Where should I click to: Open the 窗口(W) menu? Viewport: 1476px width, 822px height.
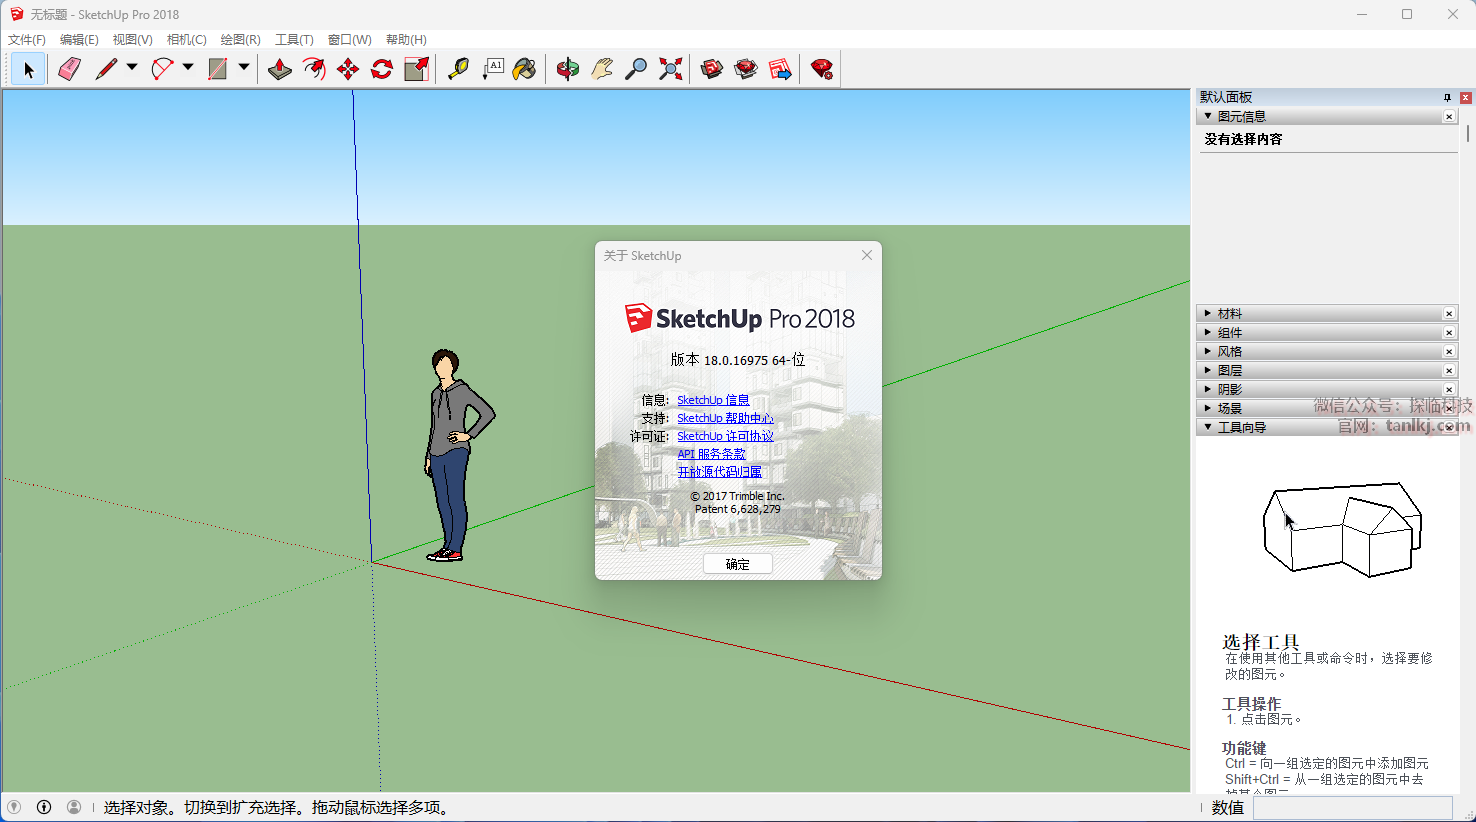349,40
